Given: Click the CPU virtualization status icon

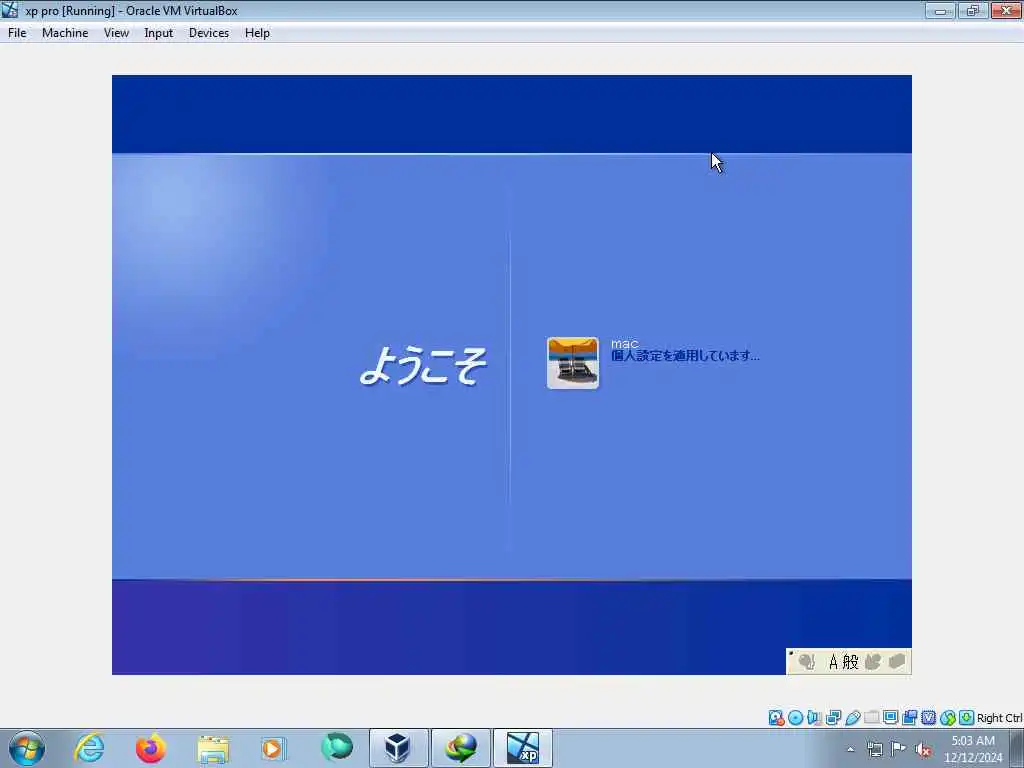Looking at the screenshot, I should coord(928,718).
